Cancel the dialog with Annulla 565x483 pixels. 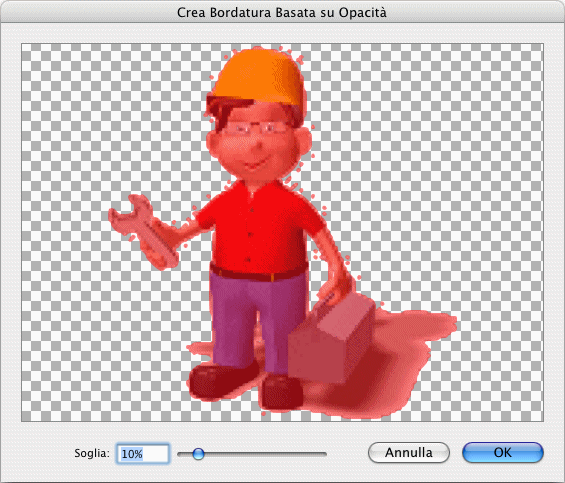(409, 452)
